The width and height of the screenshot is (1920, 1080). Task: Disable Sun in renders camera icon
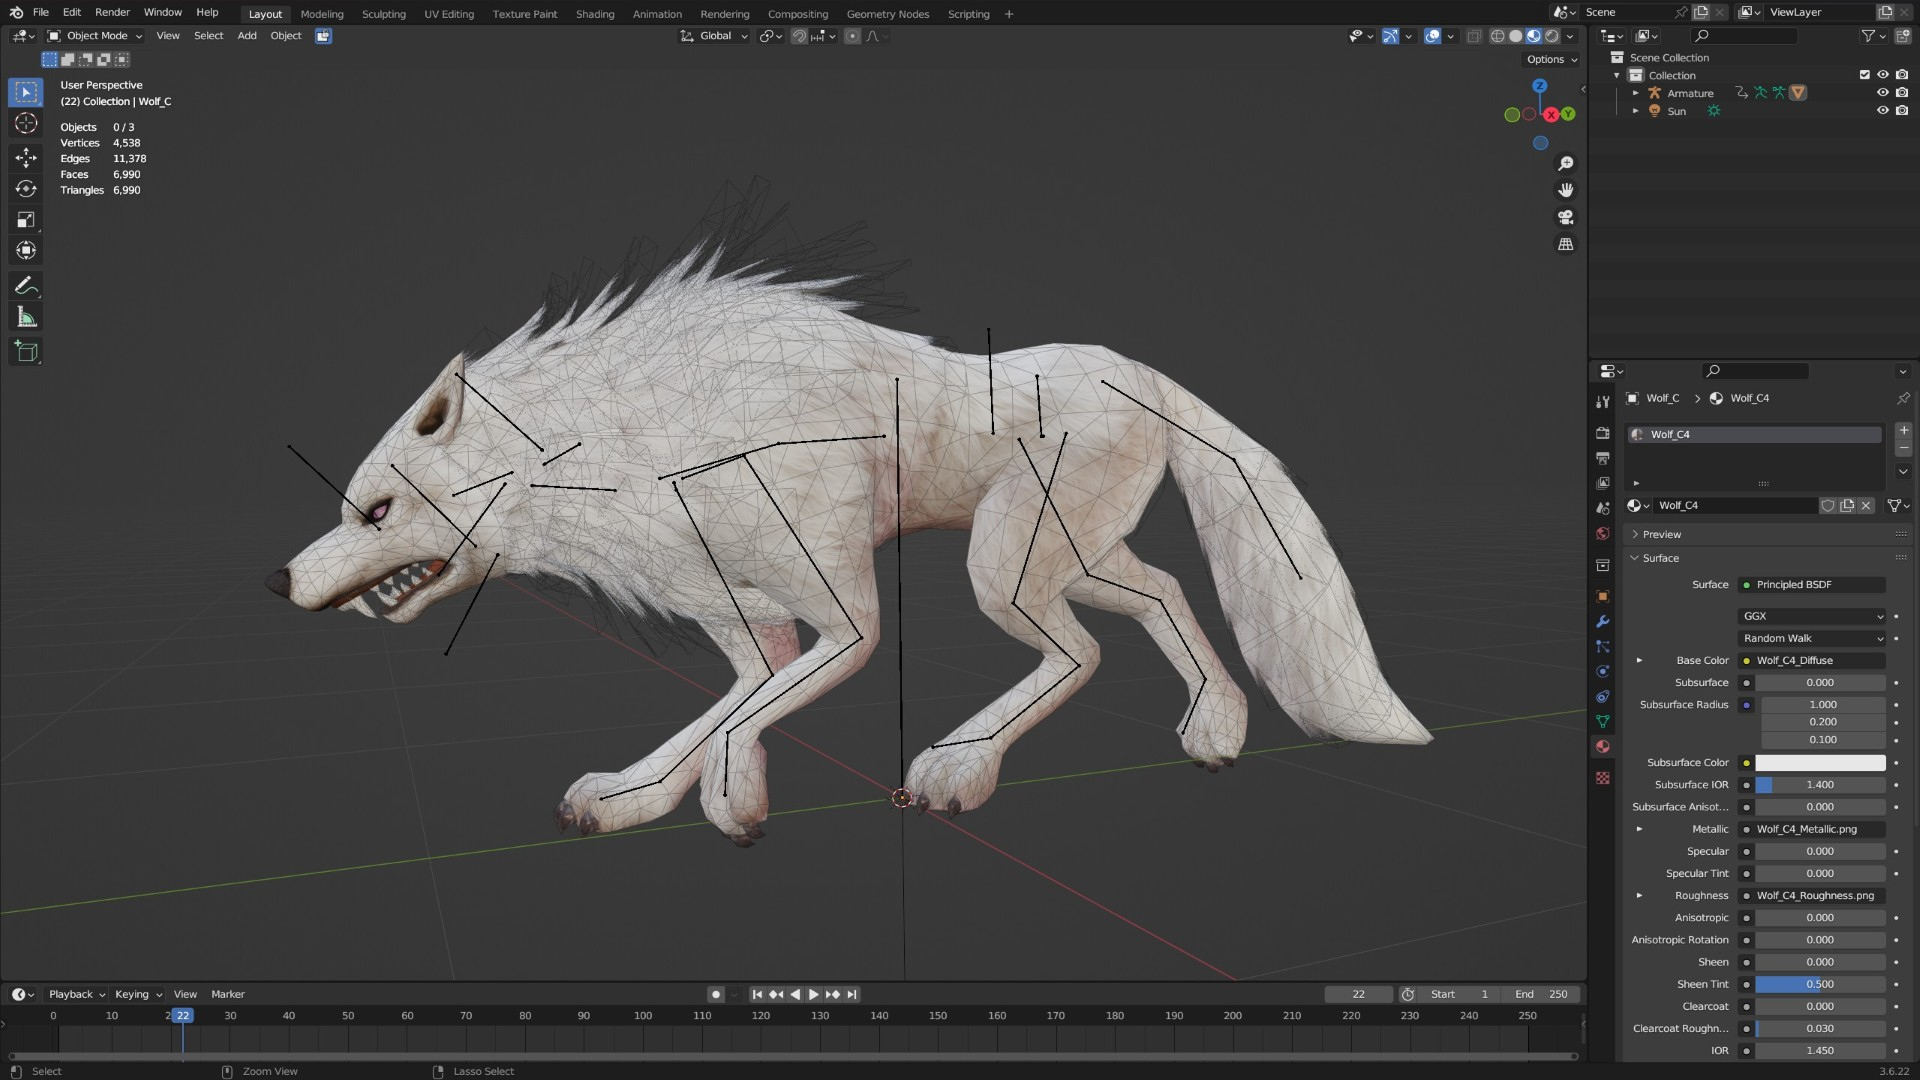pyautogui.click(x=1901, y=111)
